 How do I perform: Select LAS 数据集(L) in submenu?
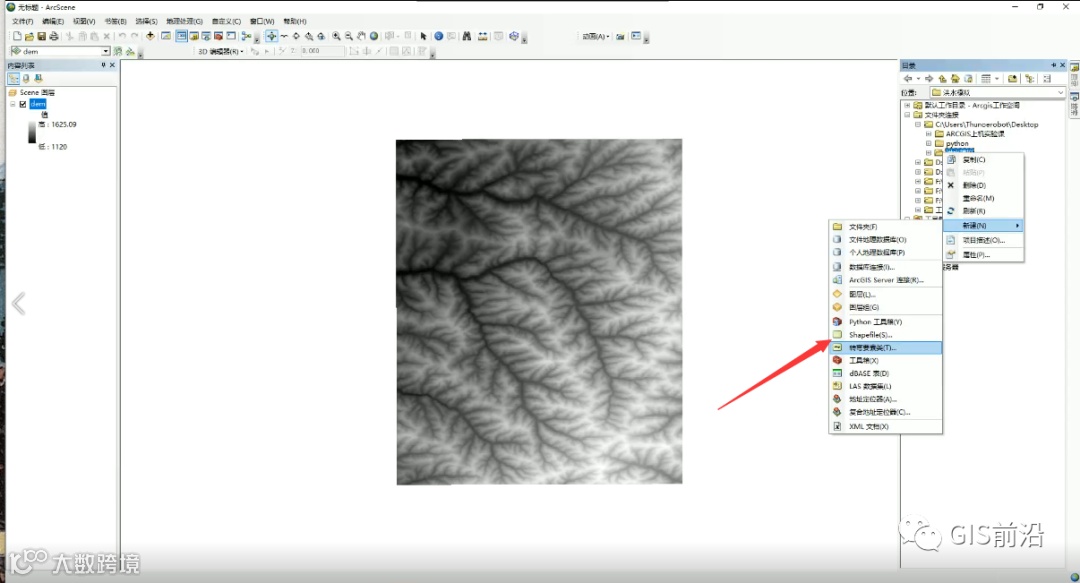885,387
